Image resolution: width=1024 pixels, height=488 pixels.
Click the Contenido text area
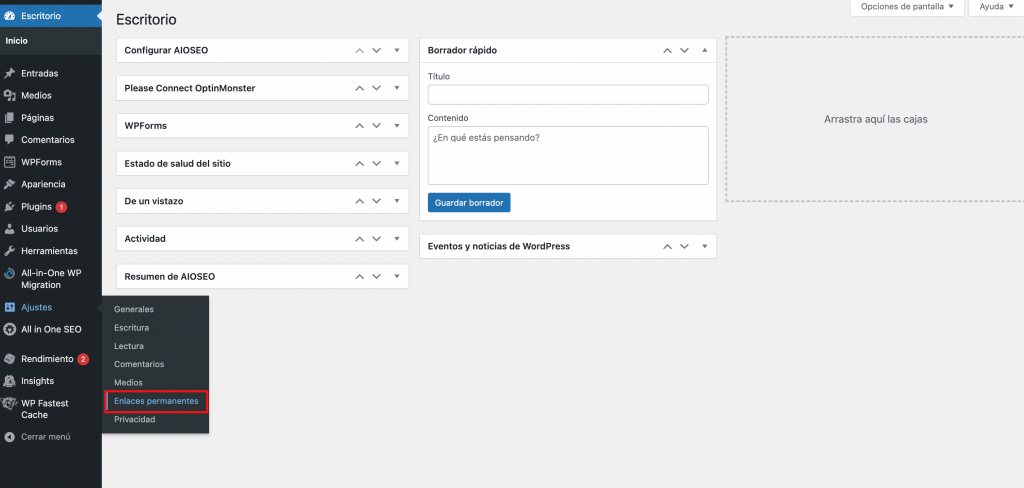click(568, 155)
